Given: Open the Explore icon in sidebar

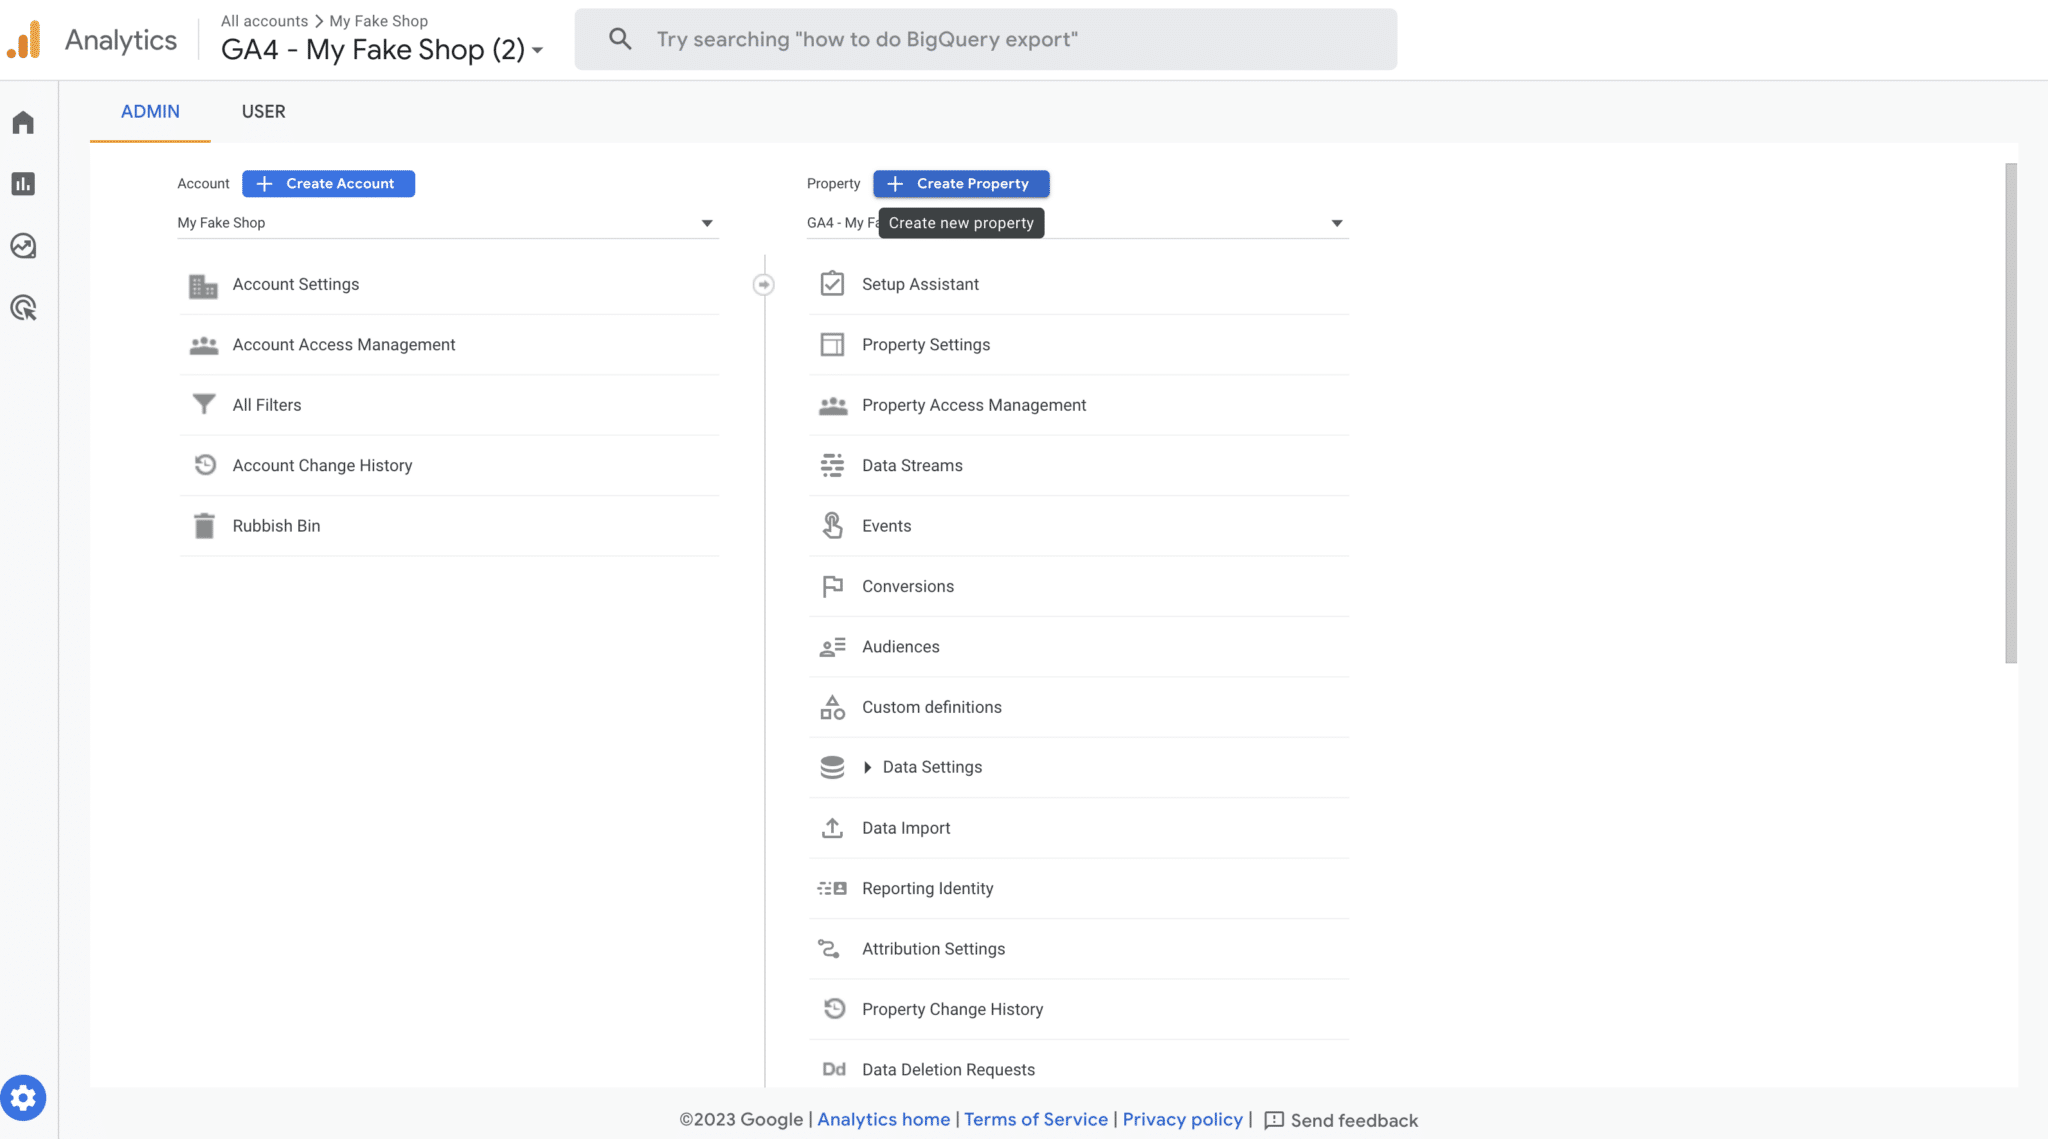Looking at the screenshot, I should (x=23, y=246).
